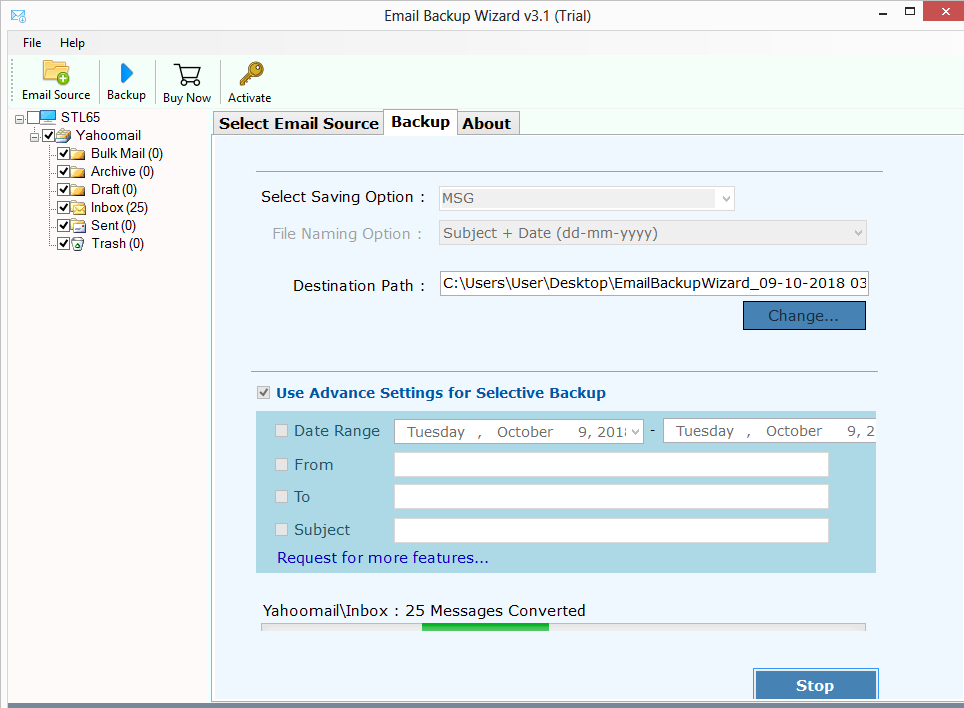Switch to the About tab
964x708 pixels.
click(x=486, y=124)
